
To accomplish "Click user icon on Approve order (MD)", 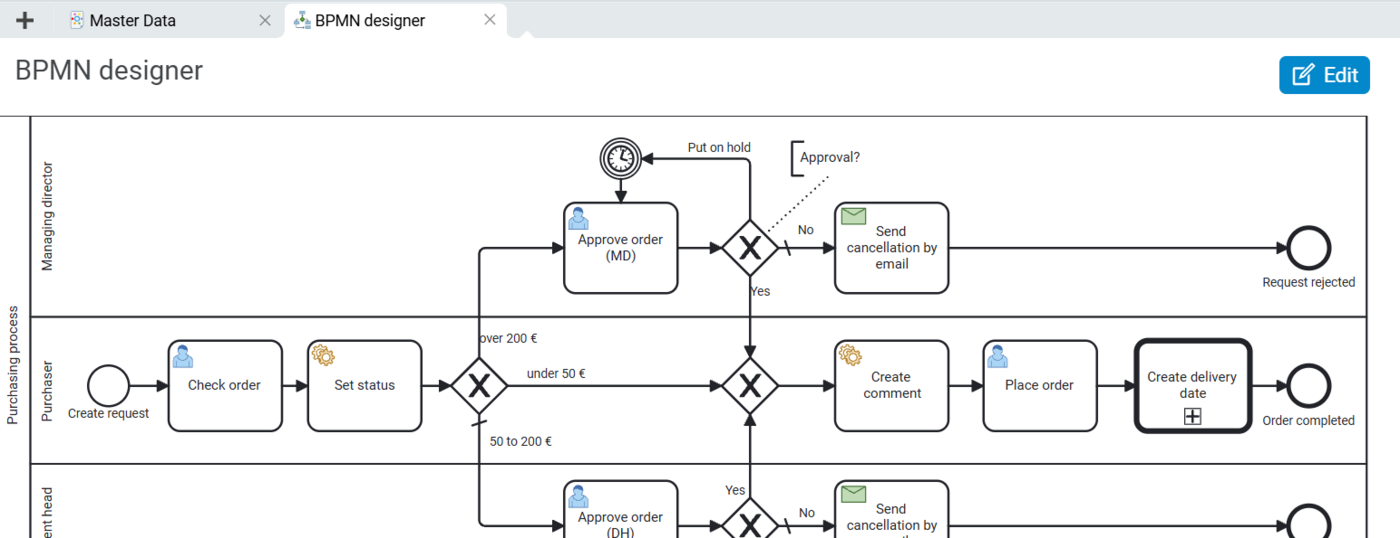I will [578, 218].
